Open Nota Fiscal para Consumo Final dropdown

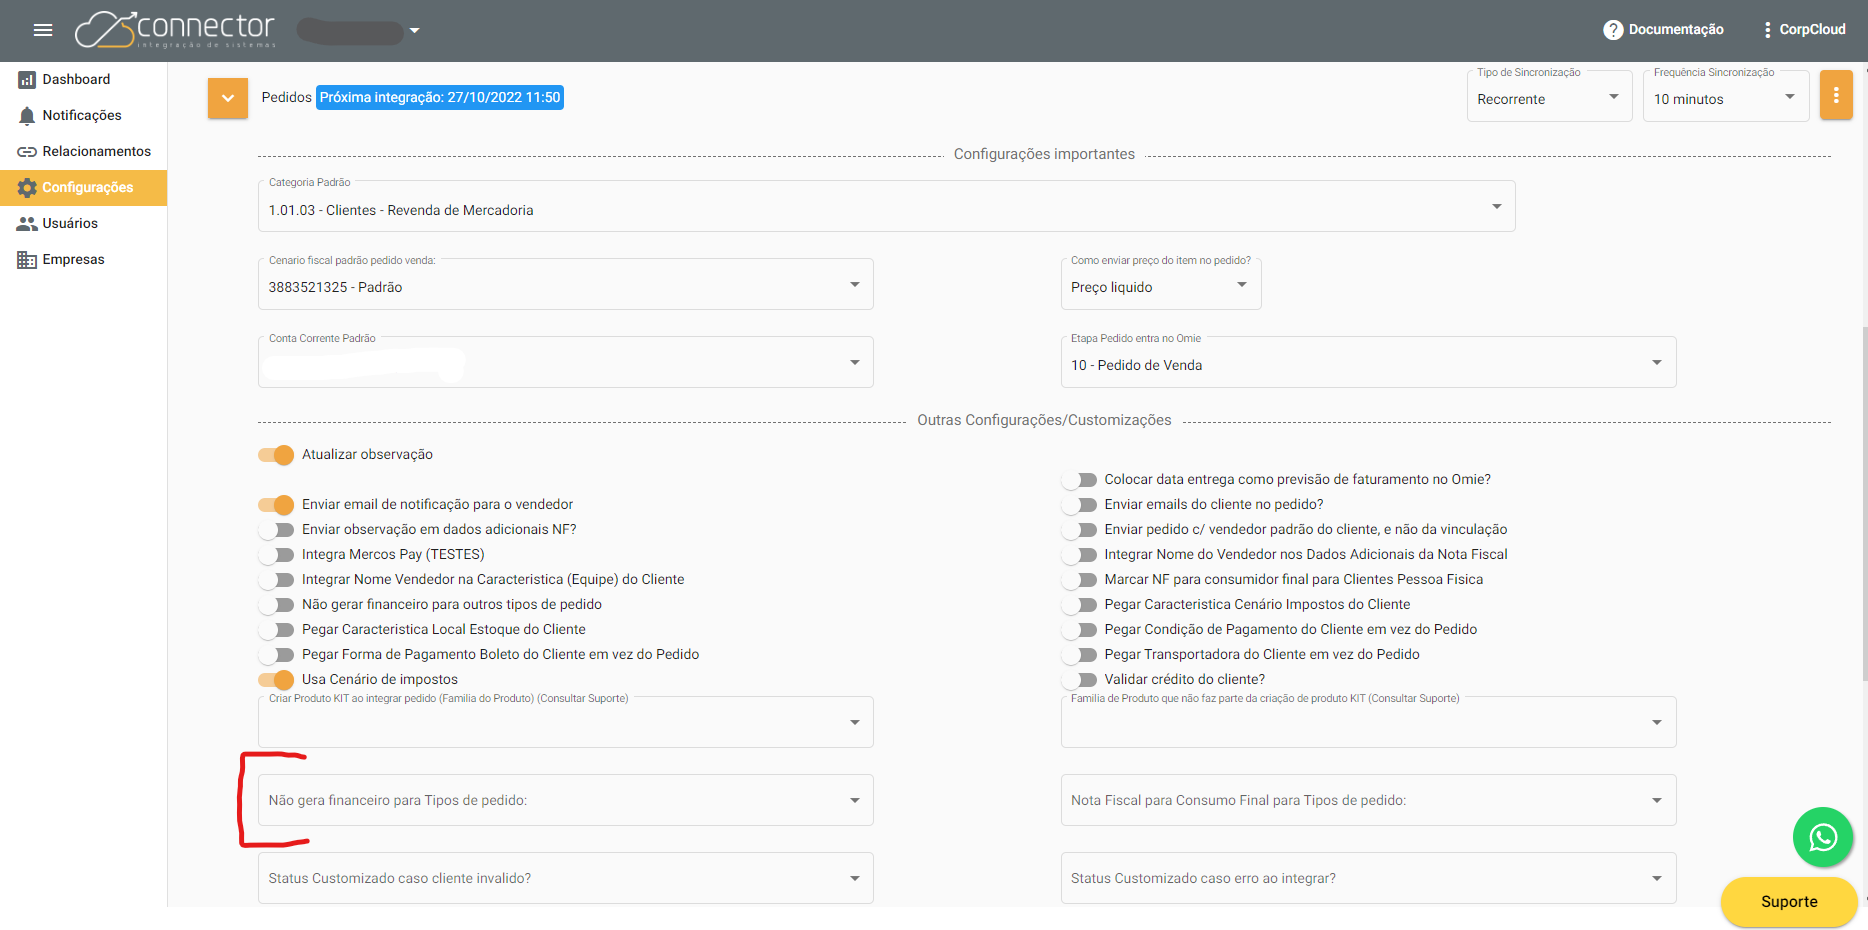pyautogui.click(x=1368, y=800)
